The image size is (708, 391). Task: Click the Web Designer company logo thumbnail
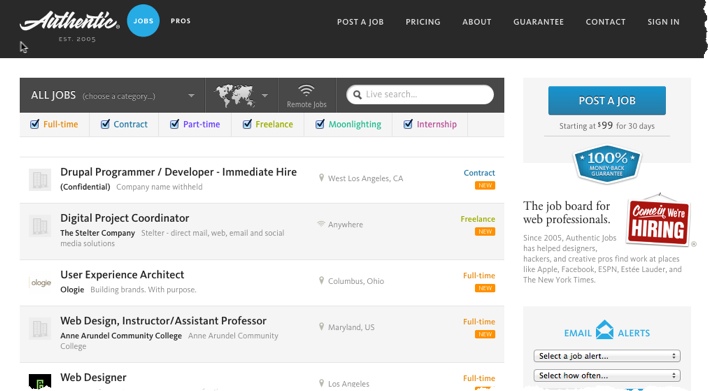[40, 382]
